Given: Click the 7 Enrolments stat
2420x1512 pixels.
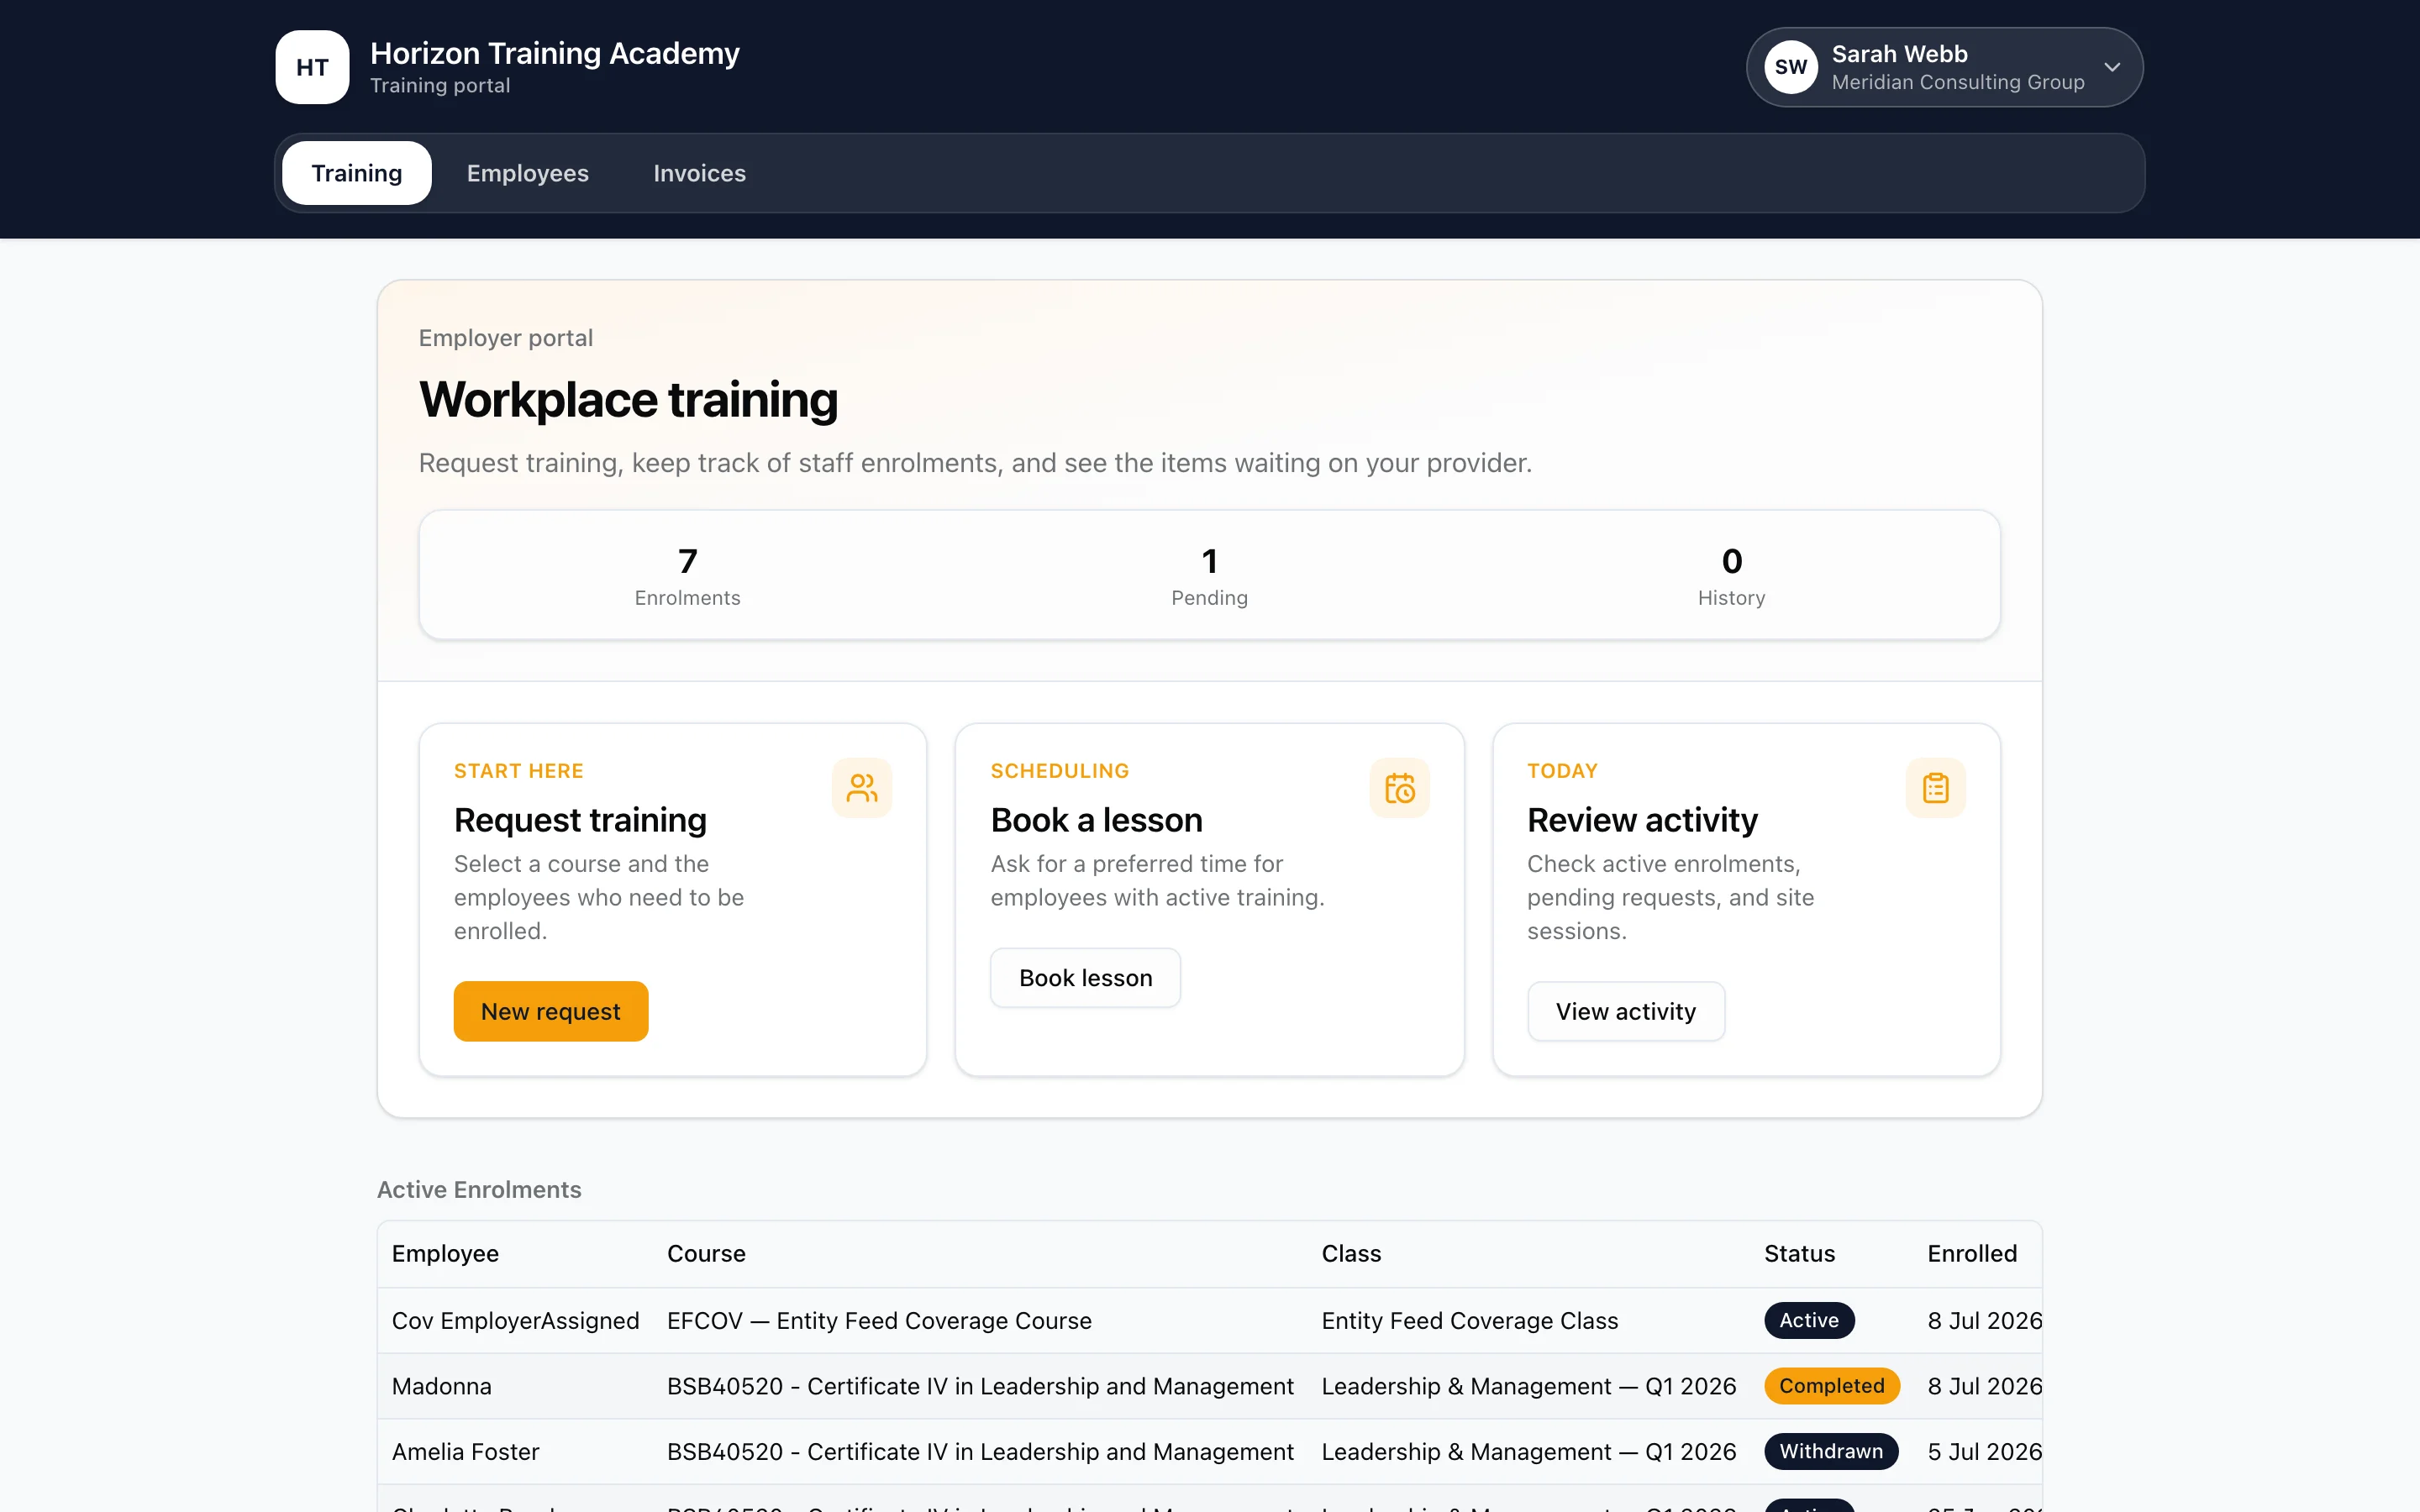Looking at the screenshot, I should pos(687,575).
